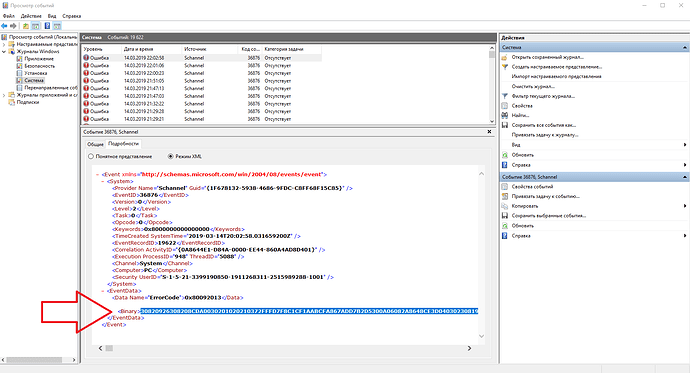
Task: Select the Приложение log in tree
Action: pos(39,59)
